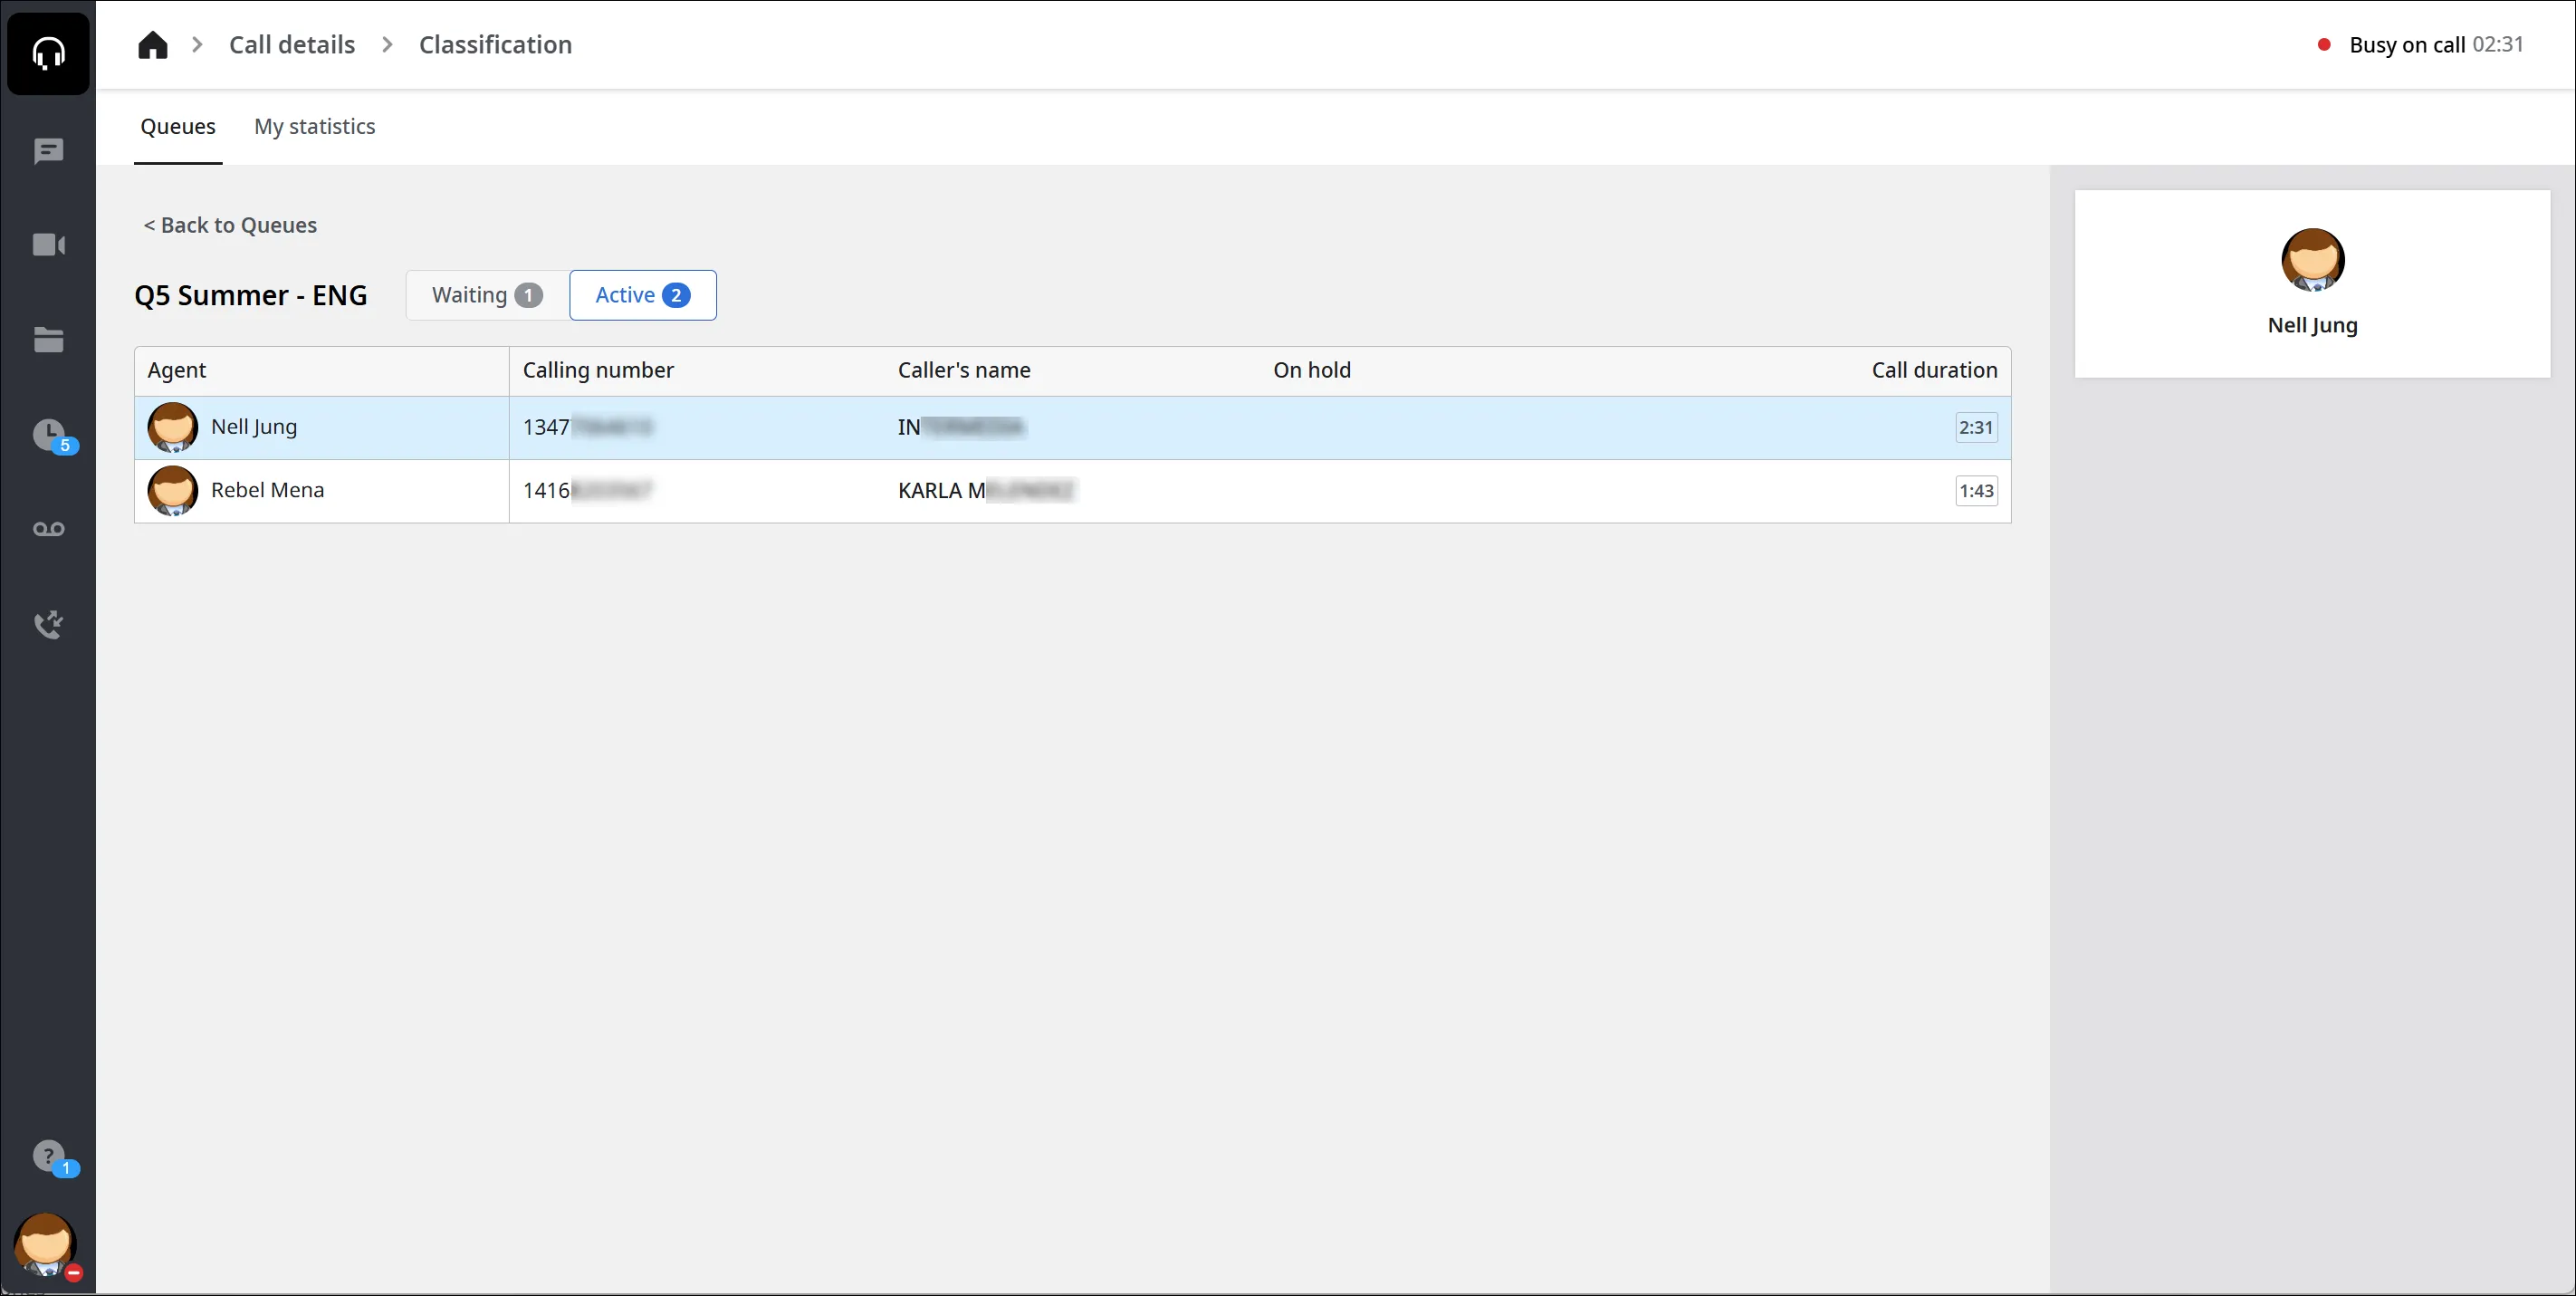
Task: Click calling number starting 1347
Action: coord(588,427)
